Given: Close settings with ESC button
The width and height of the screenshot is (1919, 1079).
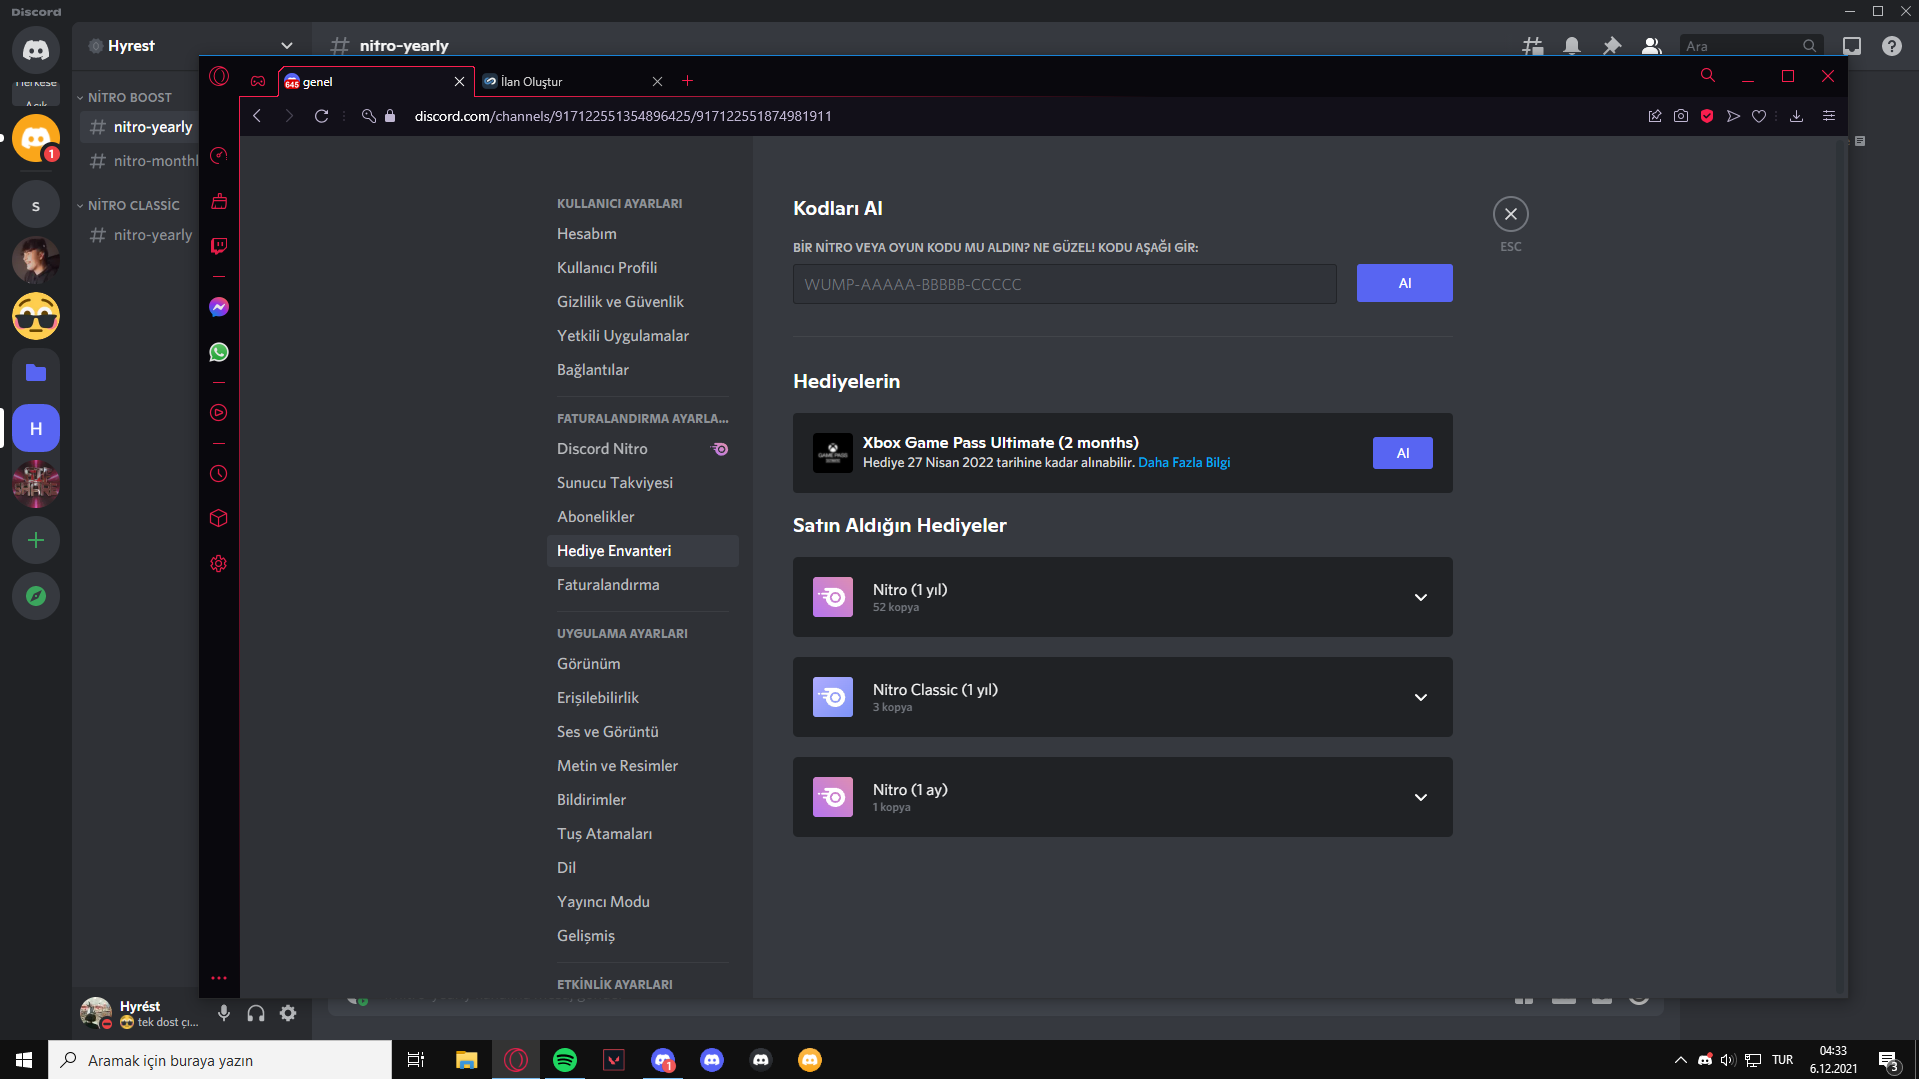Looking at the screenshot, I should (x=1510, y=214).
